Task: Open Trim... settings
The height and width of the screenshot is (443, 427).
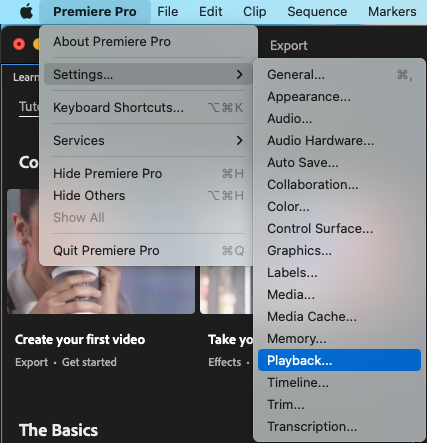Action: point(339,405)
